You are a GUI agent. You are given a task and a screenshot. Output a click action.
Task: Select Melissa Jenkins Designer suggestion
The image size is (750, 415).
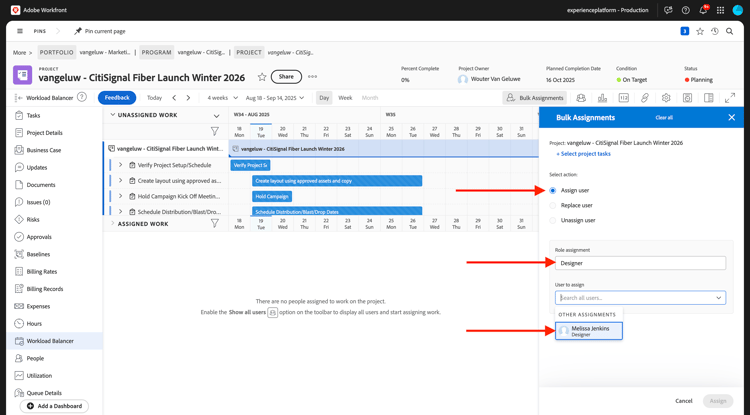[x=589, y=331]
